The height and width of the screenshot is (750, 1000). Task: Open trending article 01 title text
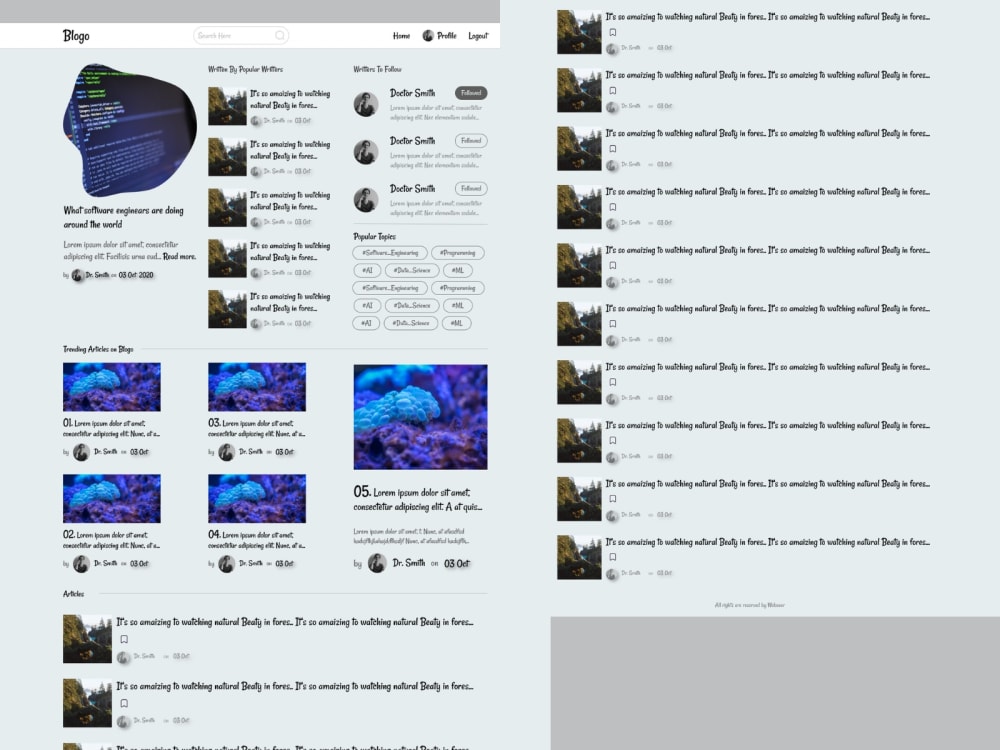[112, 428]
